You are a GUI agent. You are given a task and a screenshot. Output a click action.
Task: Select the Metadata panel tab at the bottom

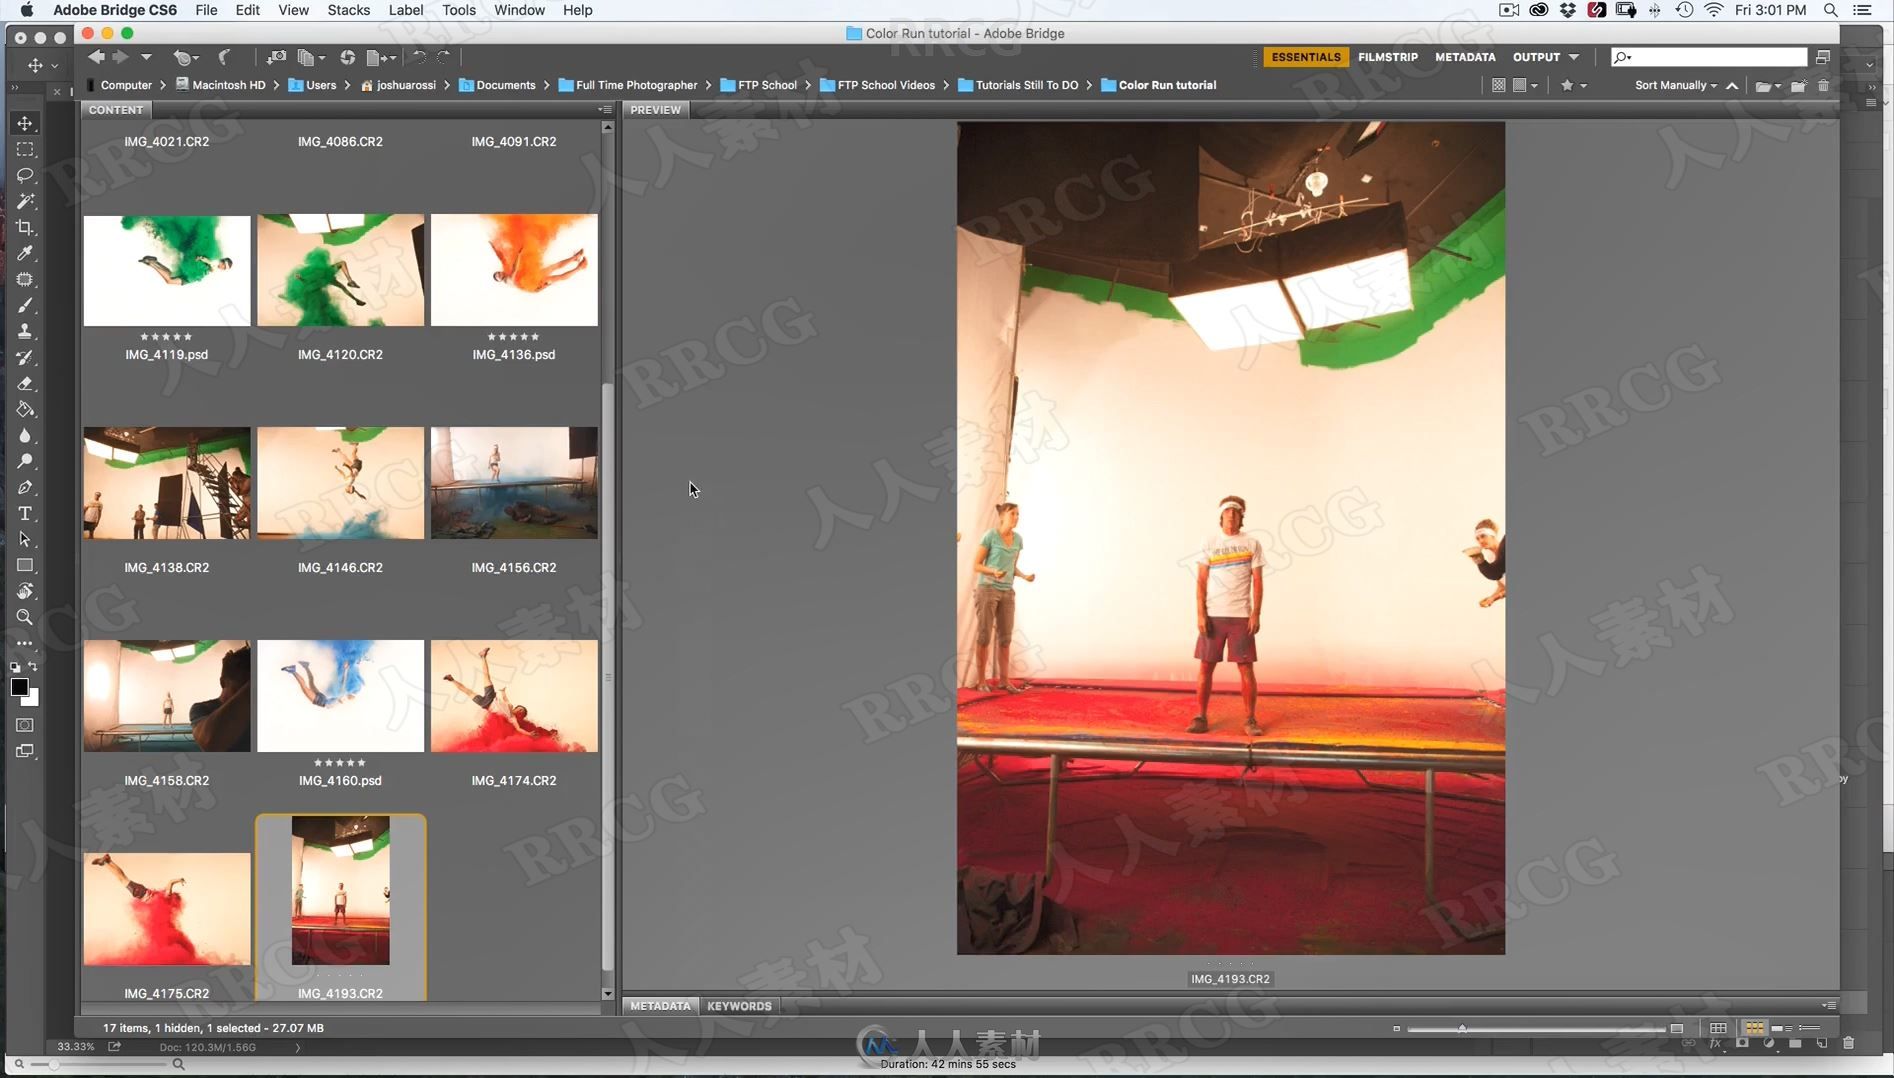tap(660, 1006)
